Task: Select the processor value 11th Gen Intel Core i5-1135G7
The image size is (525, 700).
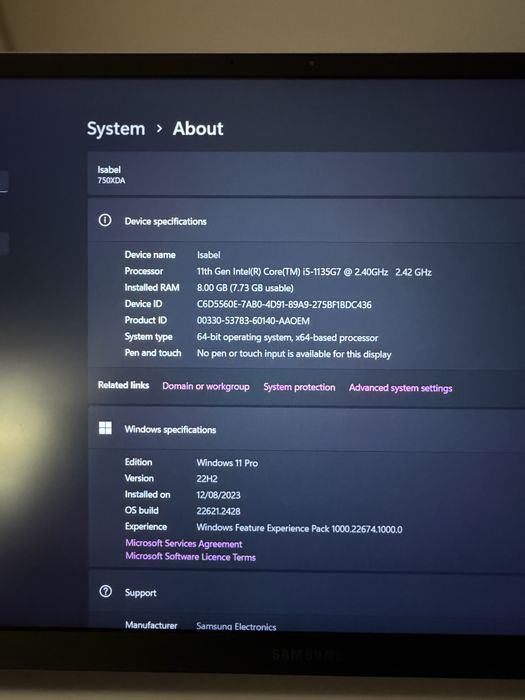Action: pos(314,271)
